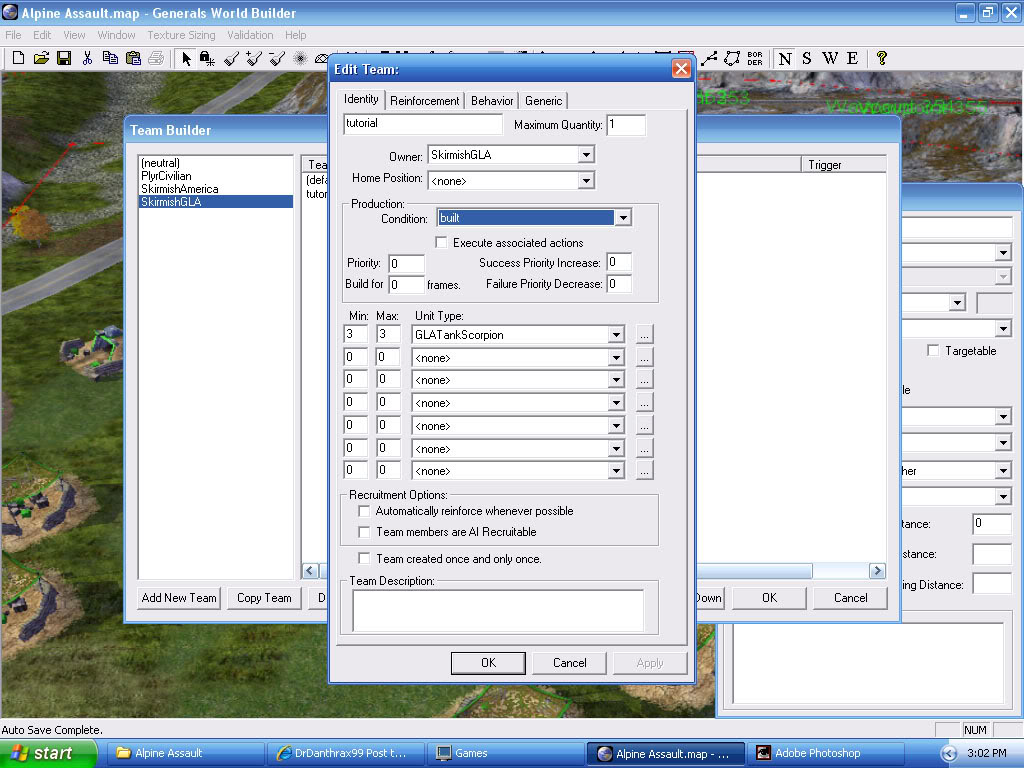This screenshot has height=768, width=1024.
Task: Click the Success Priority Increase field
Action: pyautogui.click(x=618, y=263)
